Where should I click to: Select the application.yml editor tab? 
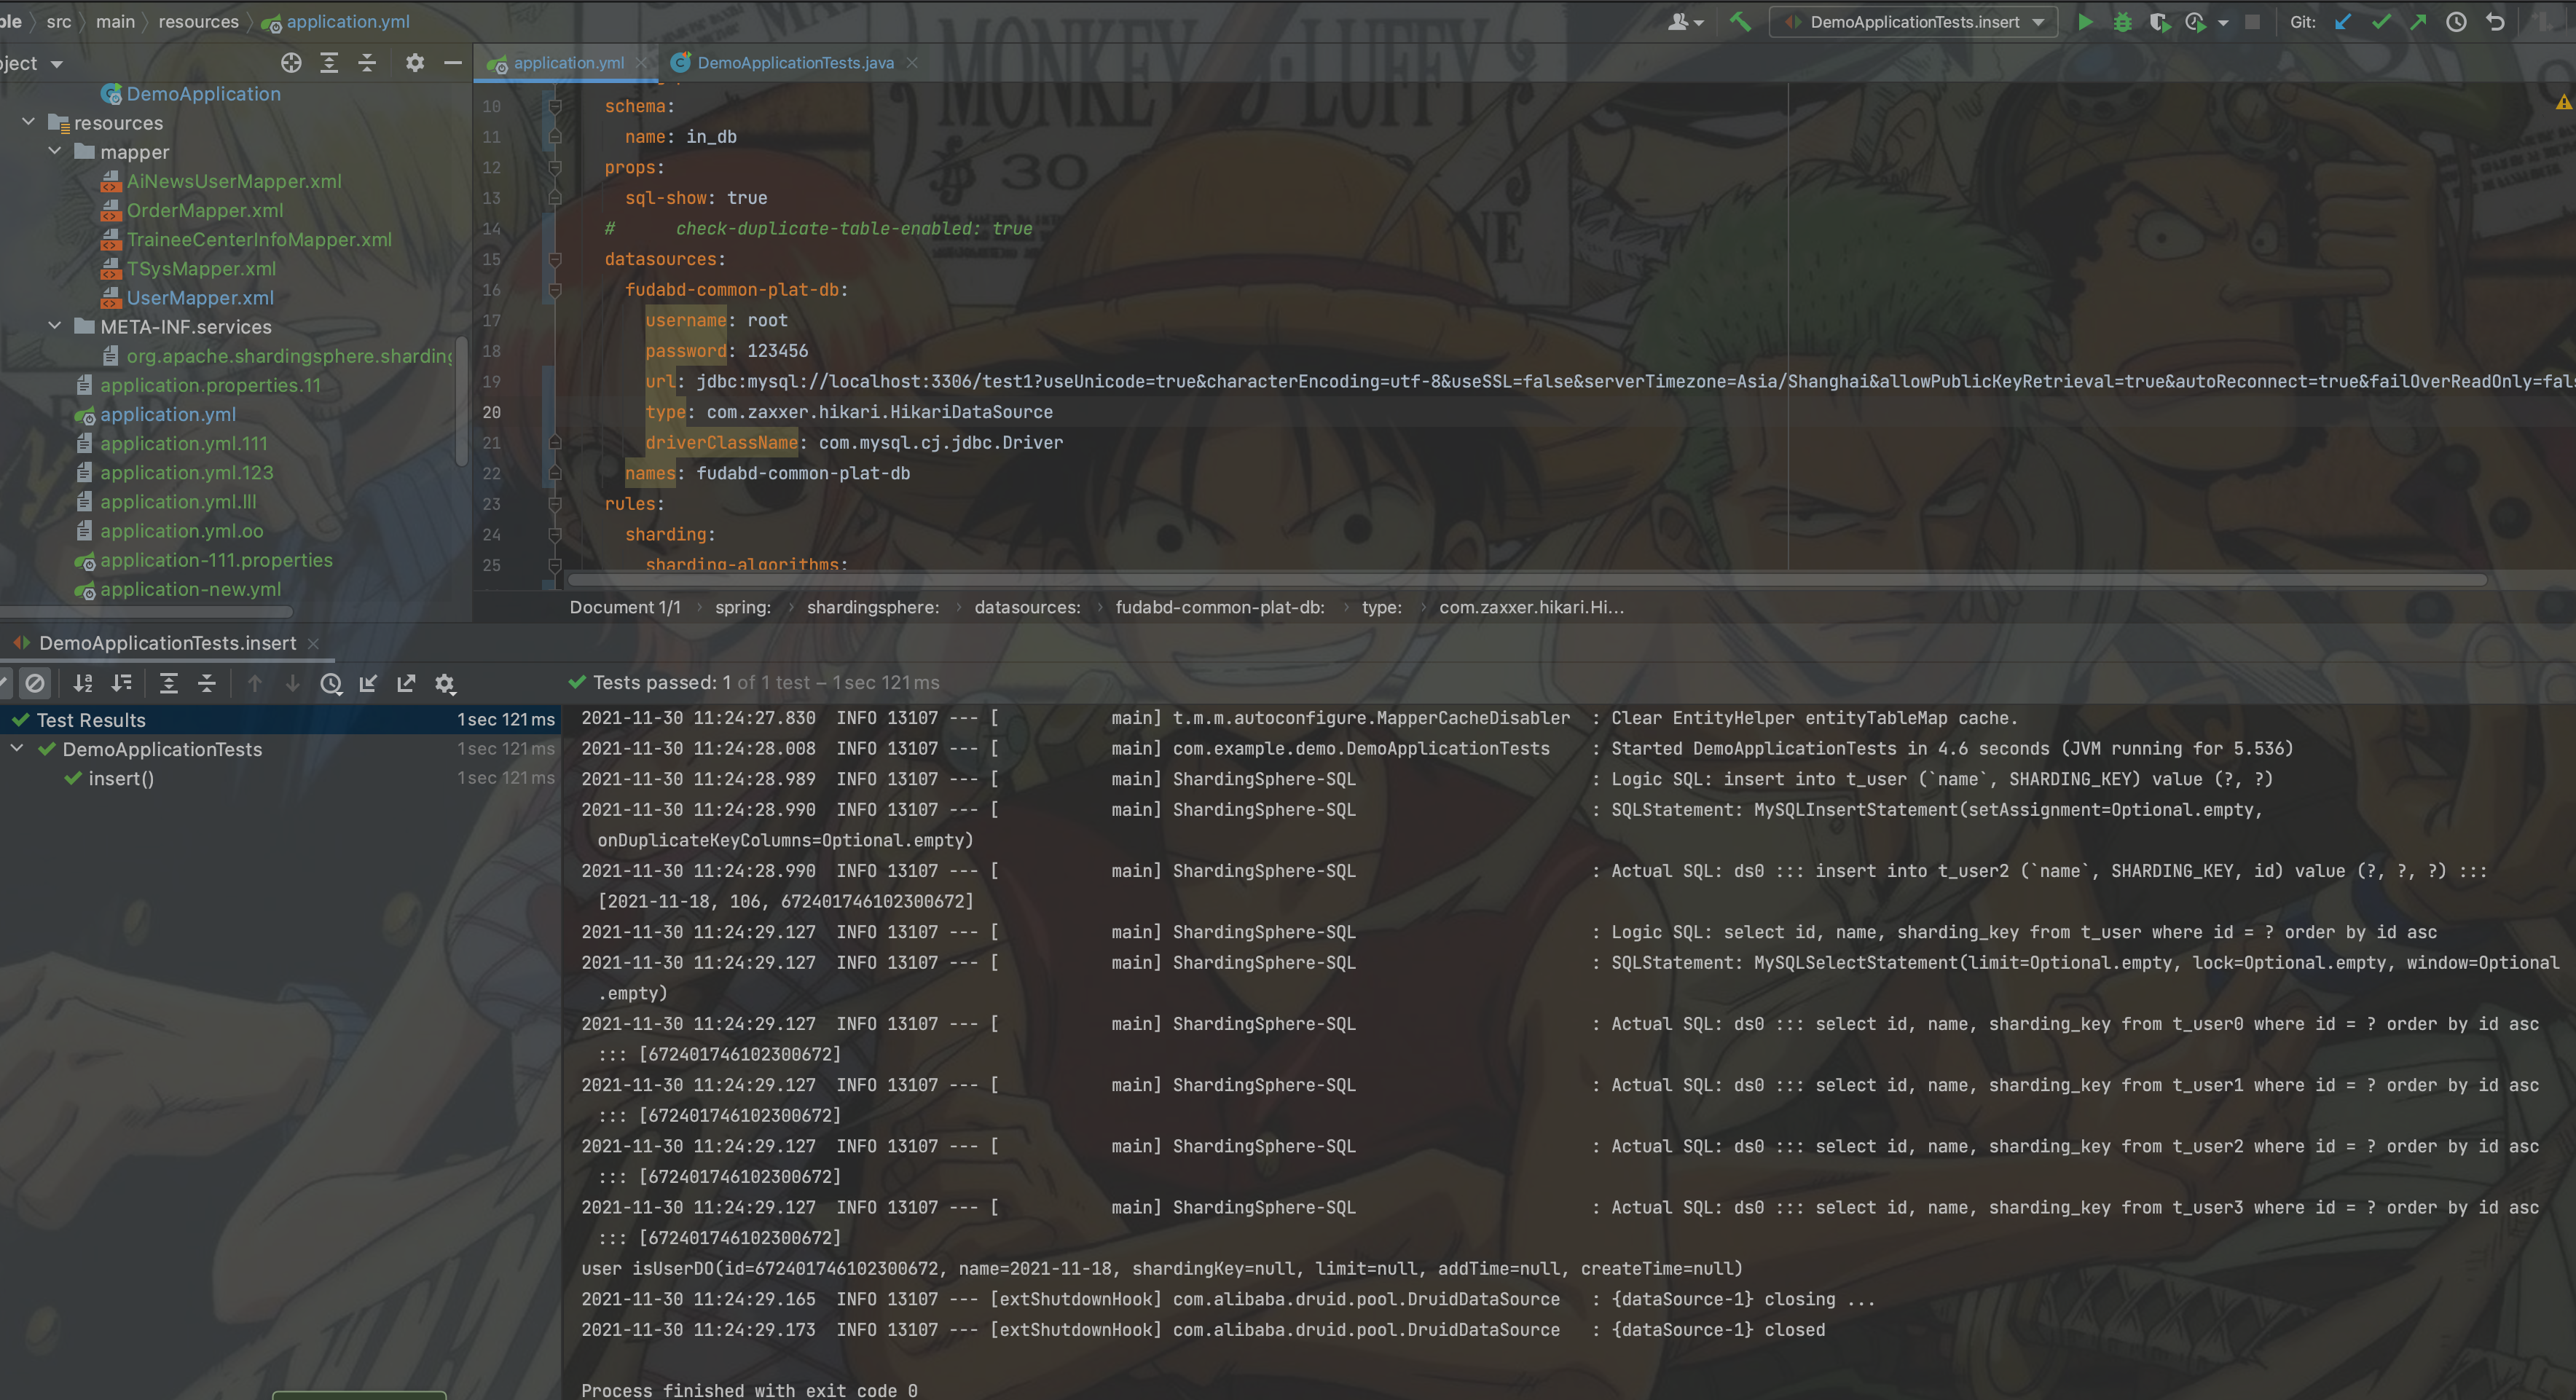pos(568,62)
